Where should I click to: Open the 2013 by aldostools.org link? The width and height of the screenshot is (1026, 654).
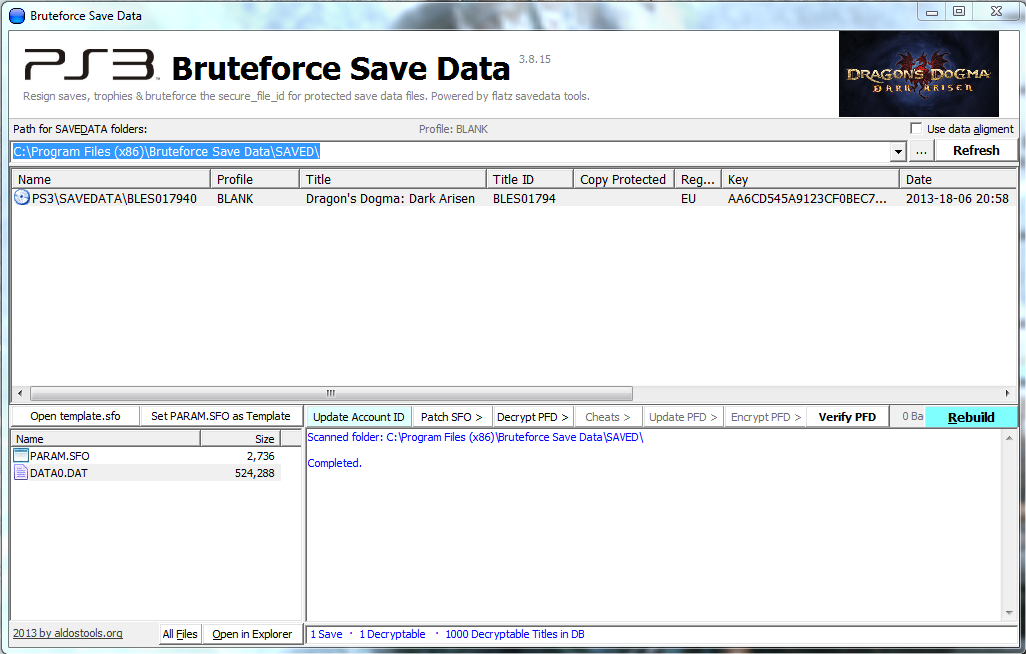(x=67, y=633)
